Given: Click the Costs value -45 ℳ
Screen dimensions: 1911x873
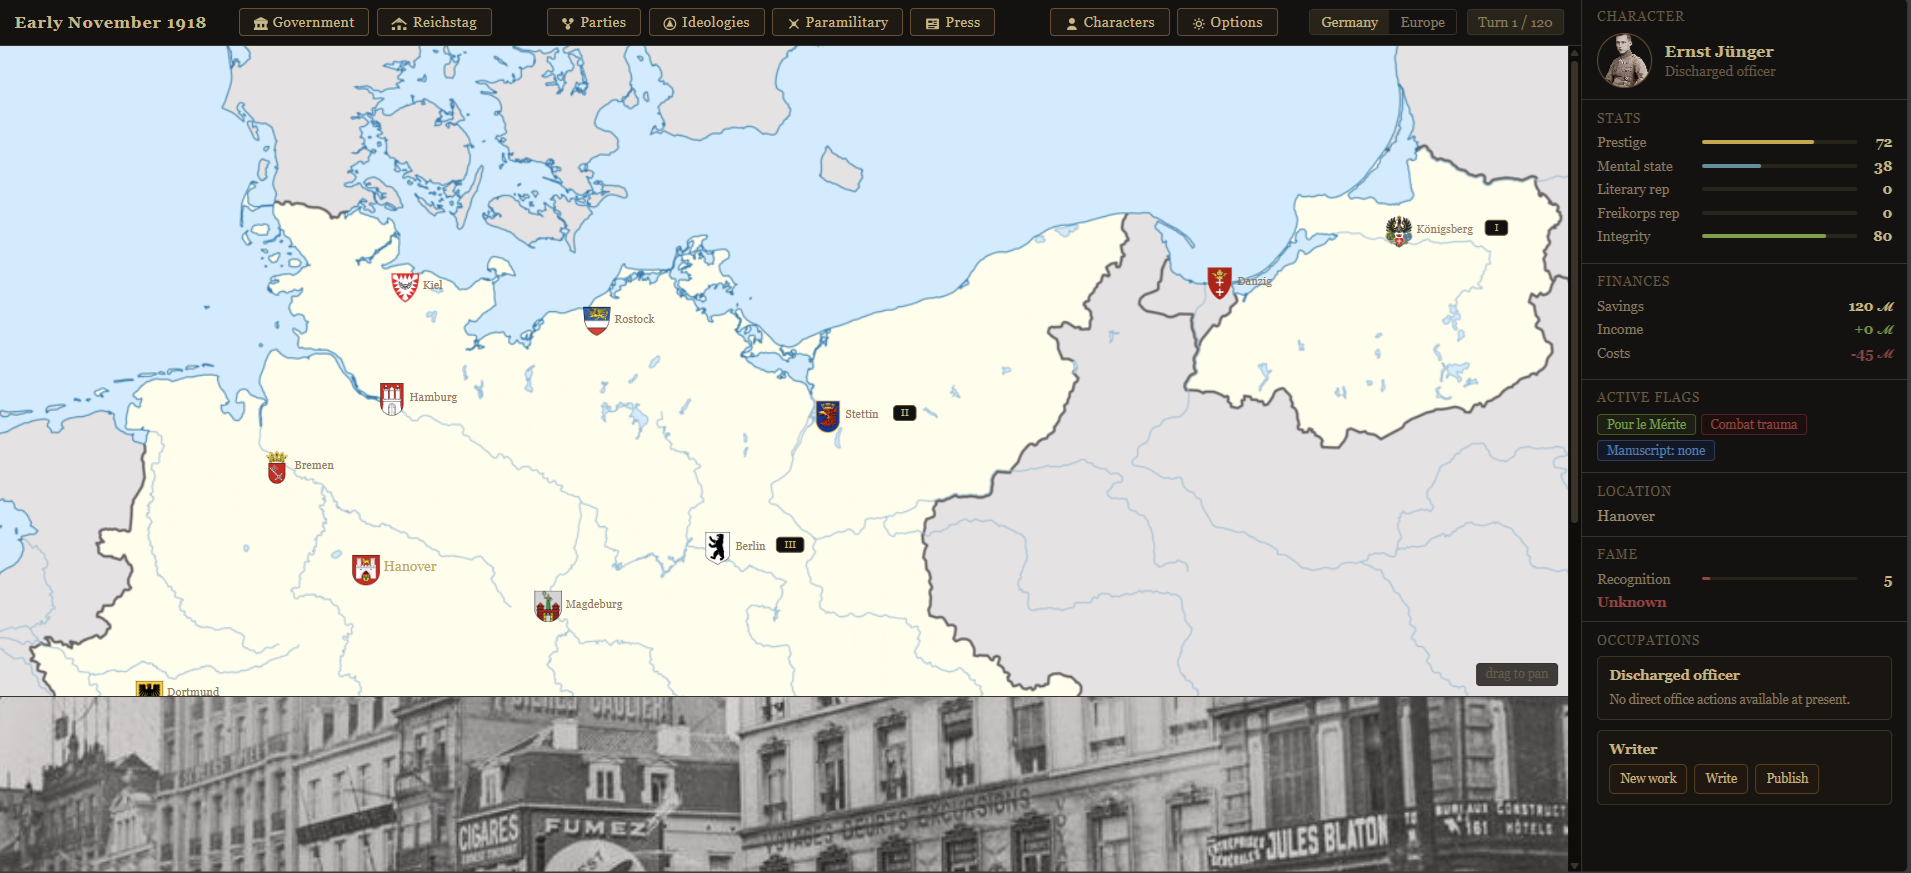Looking at the screenshot, I should click(x=1872, y=355).
